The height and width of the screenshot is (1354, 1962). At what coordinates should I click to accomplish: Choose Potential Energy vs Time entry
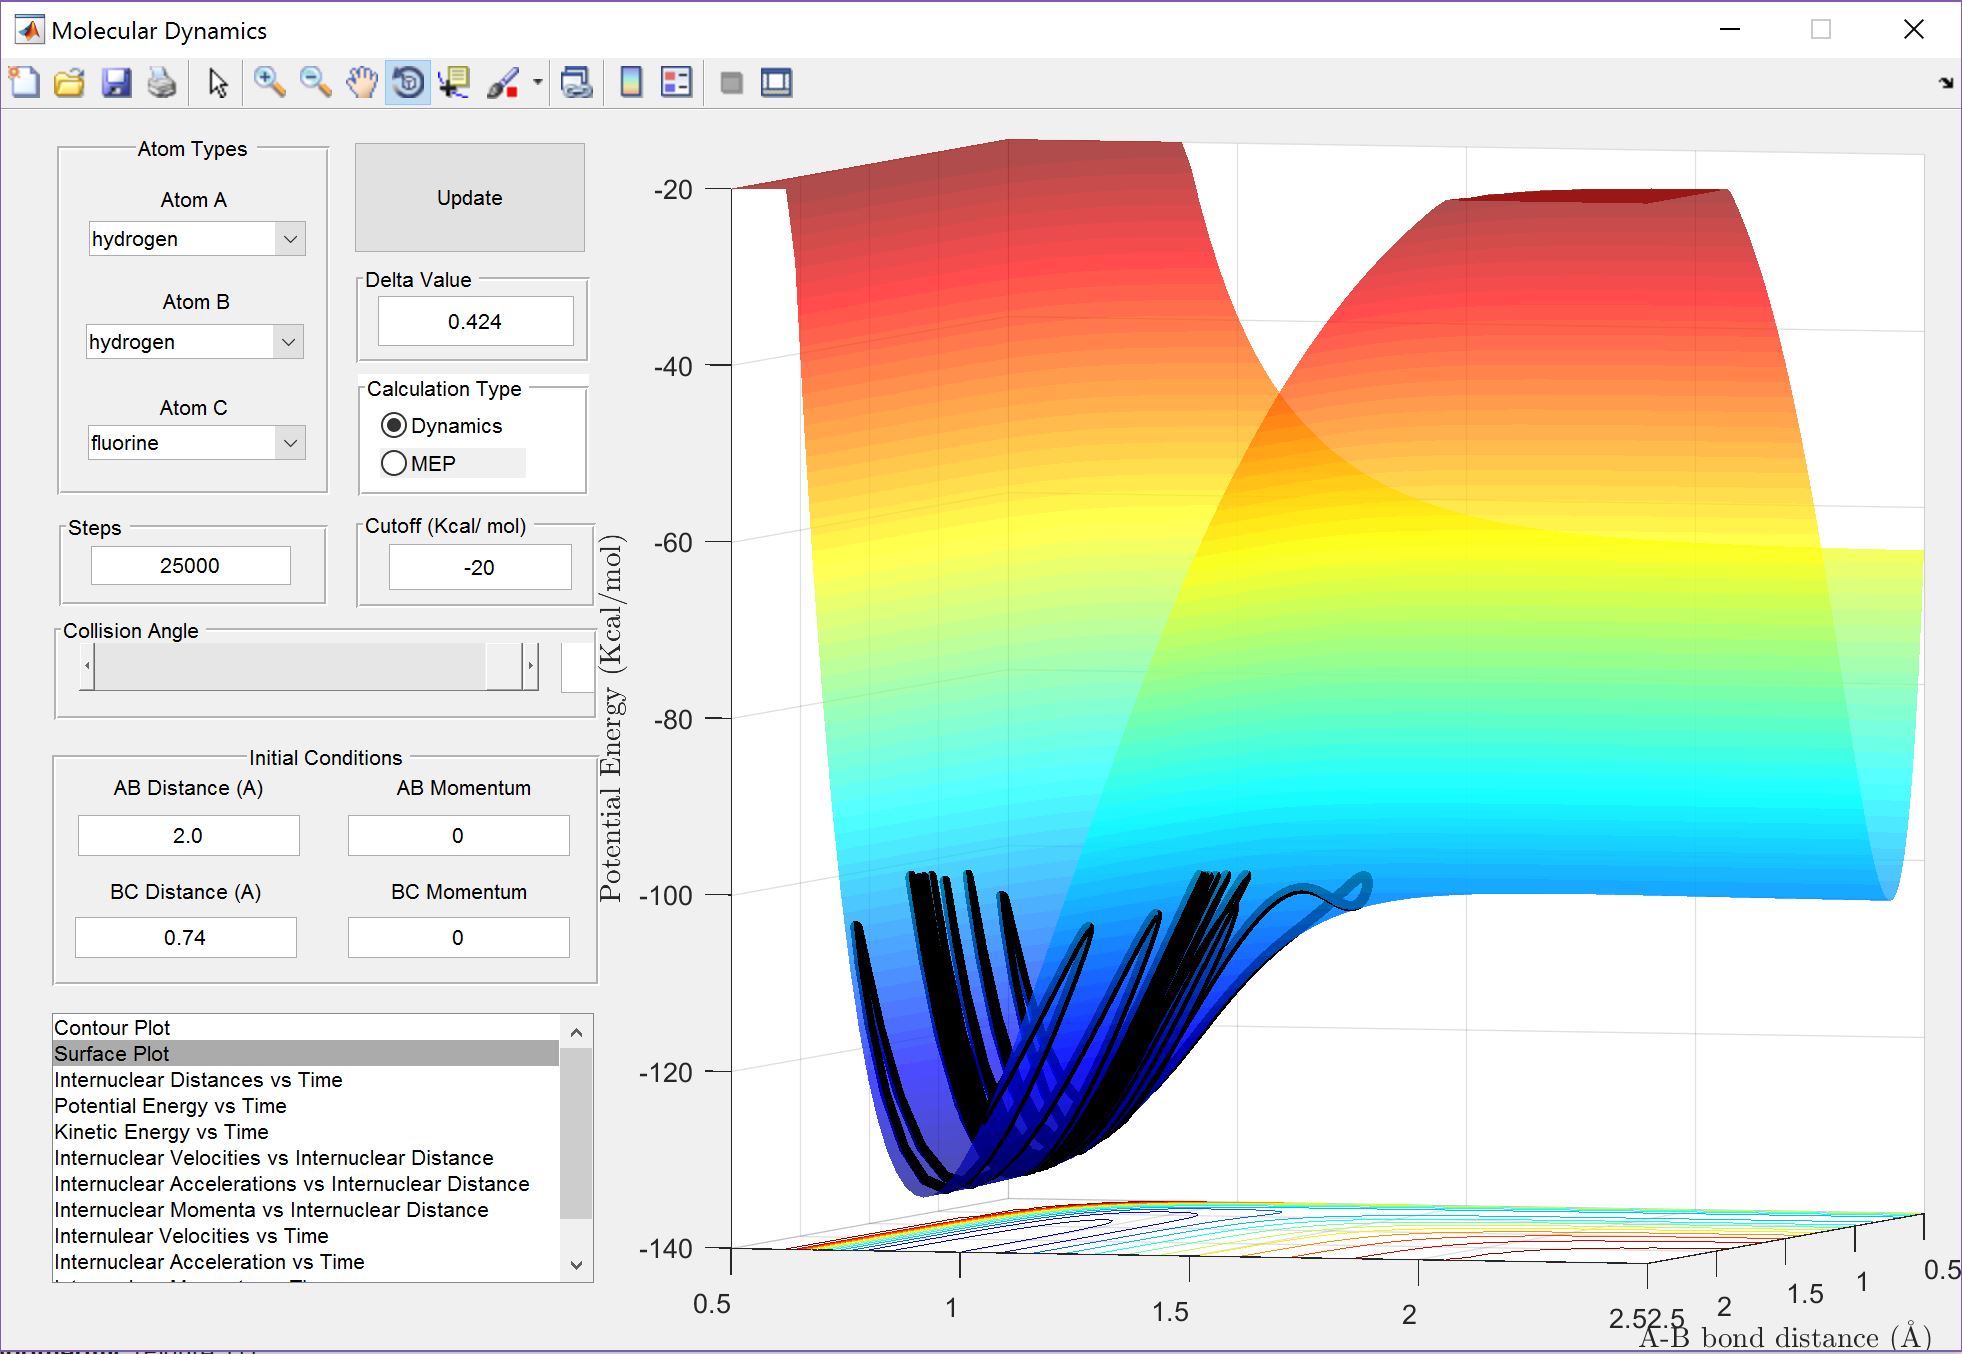[x=170, y=1106]
